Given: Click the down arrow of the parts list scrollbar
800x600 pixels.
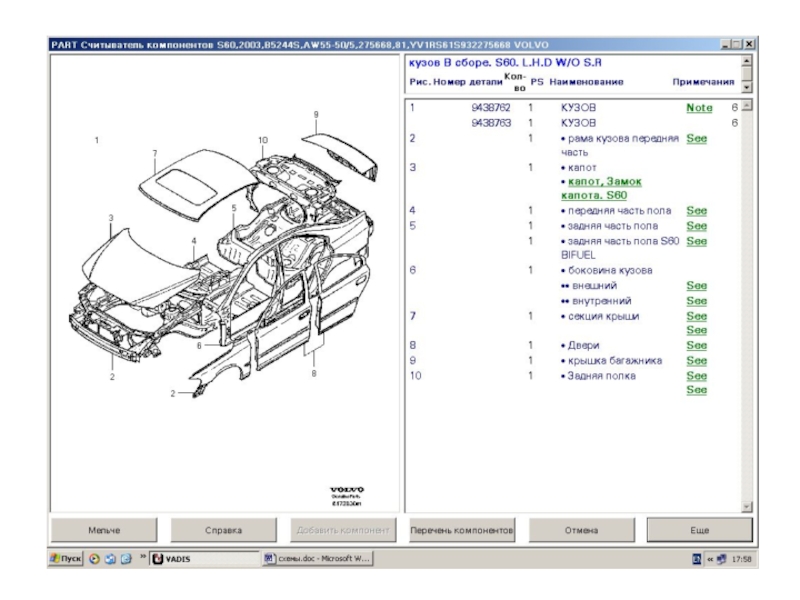Looking at the screenshot, I should click(746, 507).
